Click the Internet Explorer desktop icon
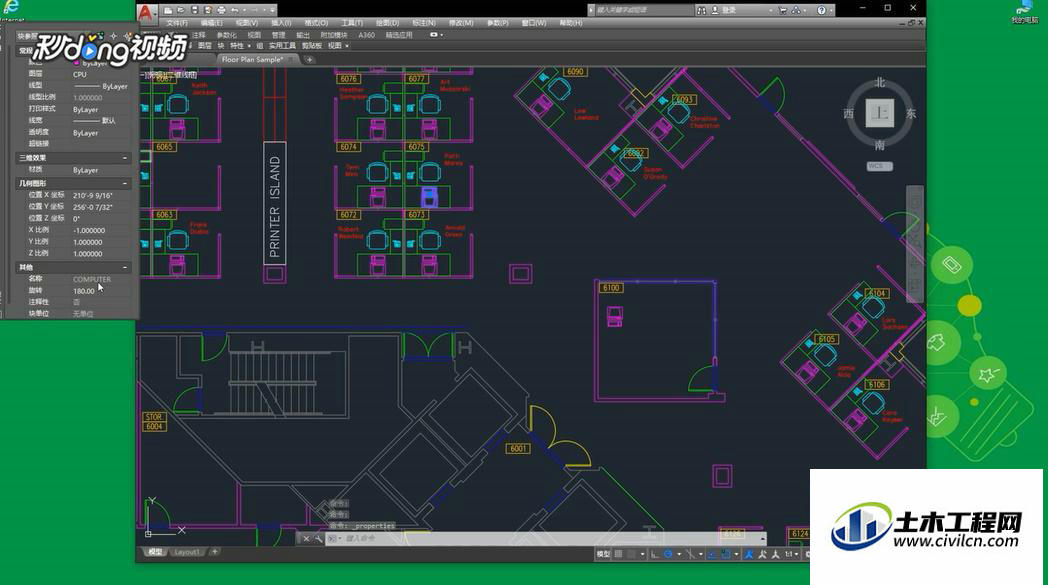This screenshot has width=1048, height=585. point(11,9)
